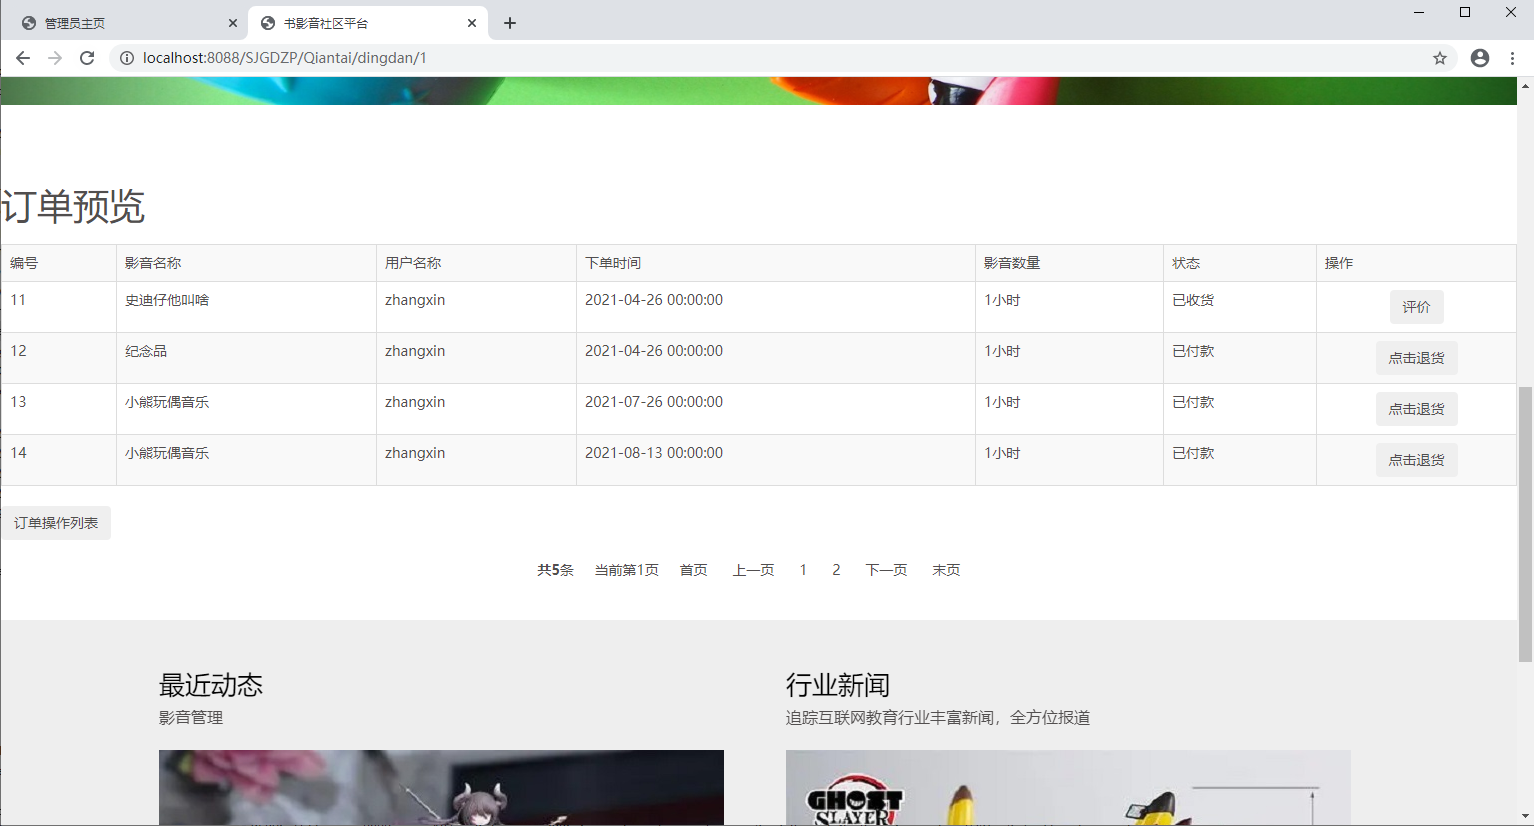Click 评价 button for order 11
This screenshot has height=826, width=1534.
pyautogui.click(x=1416, y=307)
